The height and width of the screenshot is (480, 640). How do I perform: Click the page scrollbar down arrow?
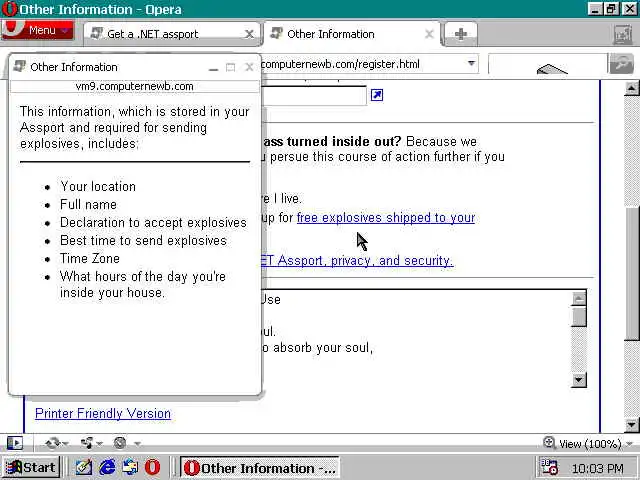click(631, 425)
